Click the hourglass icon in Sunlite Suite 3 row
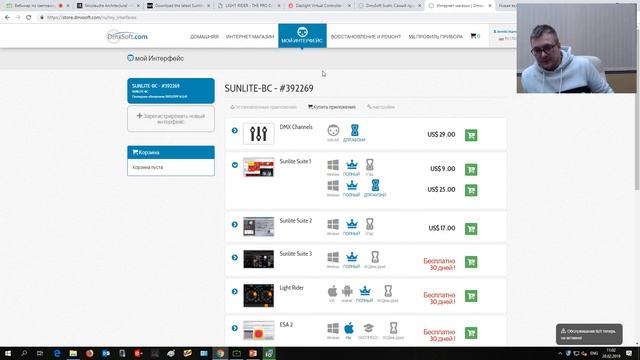Image resolution: width=640 pixels, height=360 pixels. pyautogui.click(x=375, y=257)
